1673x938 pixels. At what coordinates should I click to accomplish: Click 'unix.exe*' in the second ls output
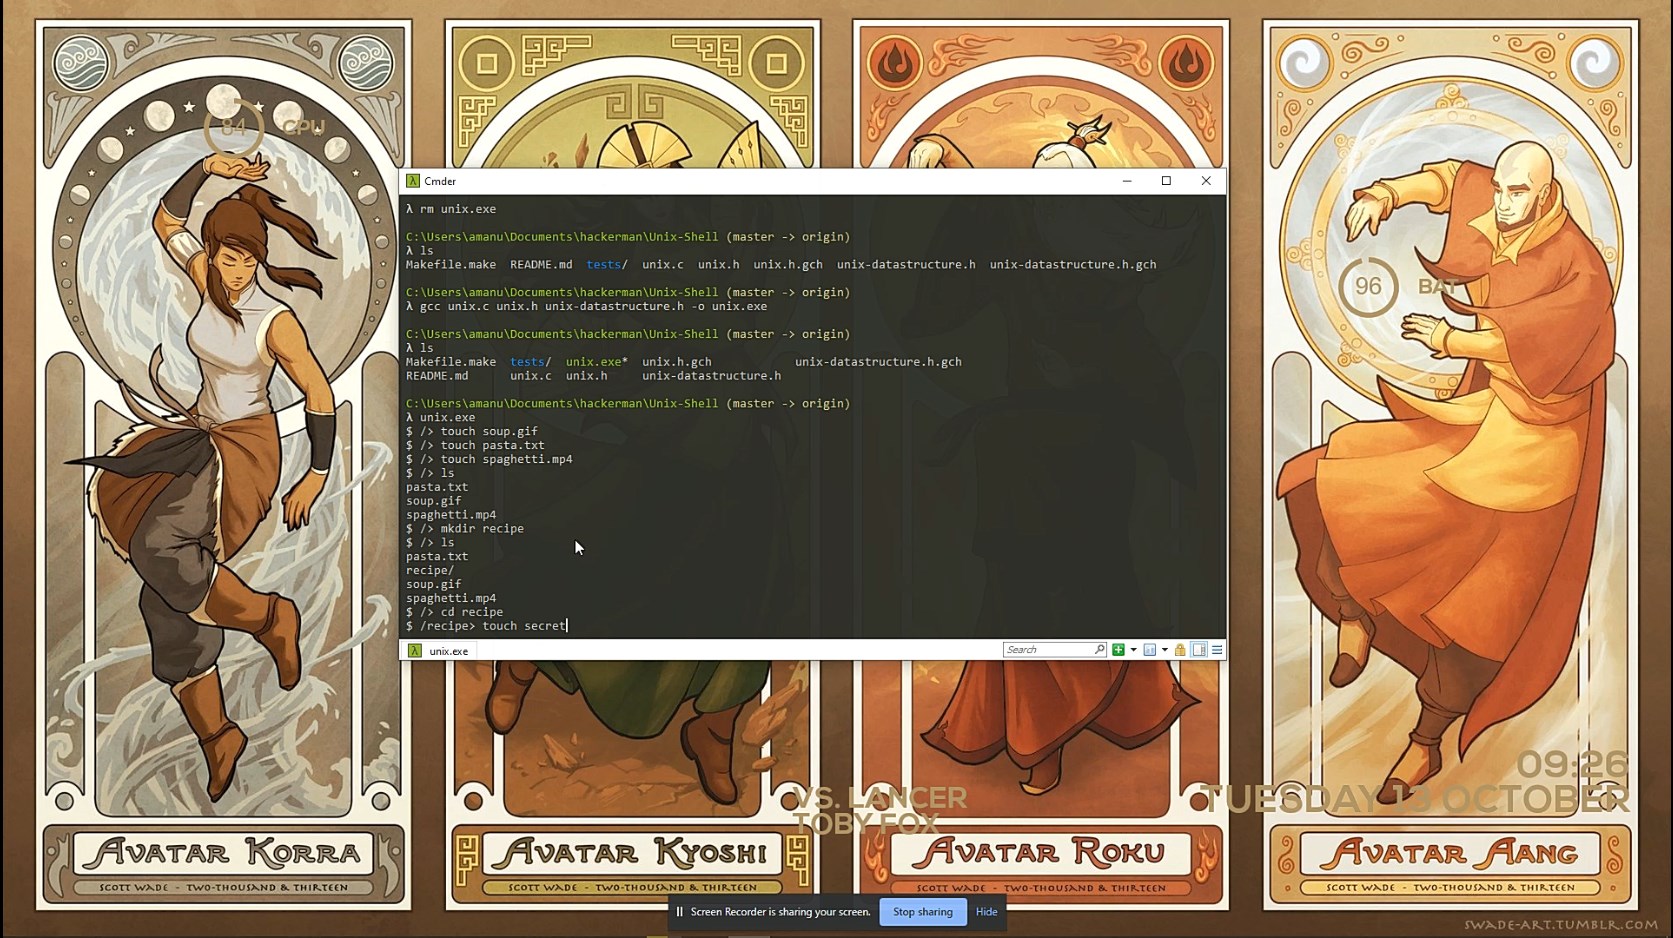coord(597,362)
